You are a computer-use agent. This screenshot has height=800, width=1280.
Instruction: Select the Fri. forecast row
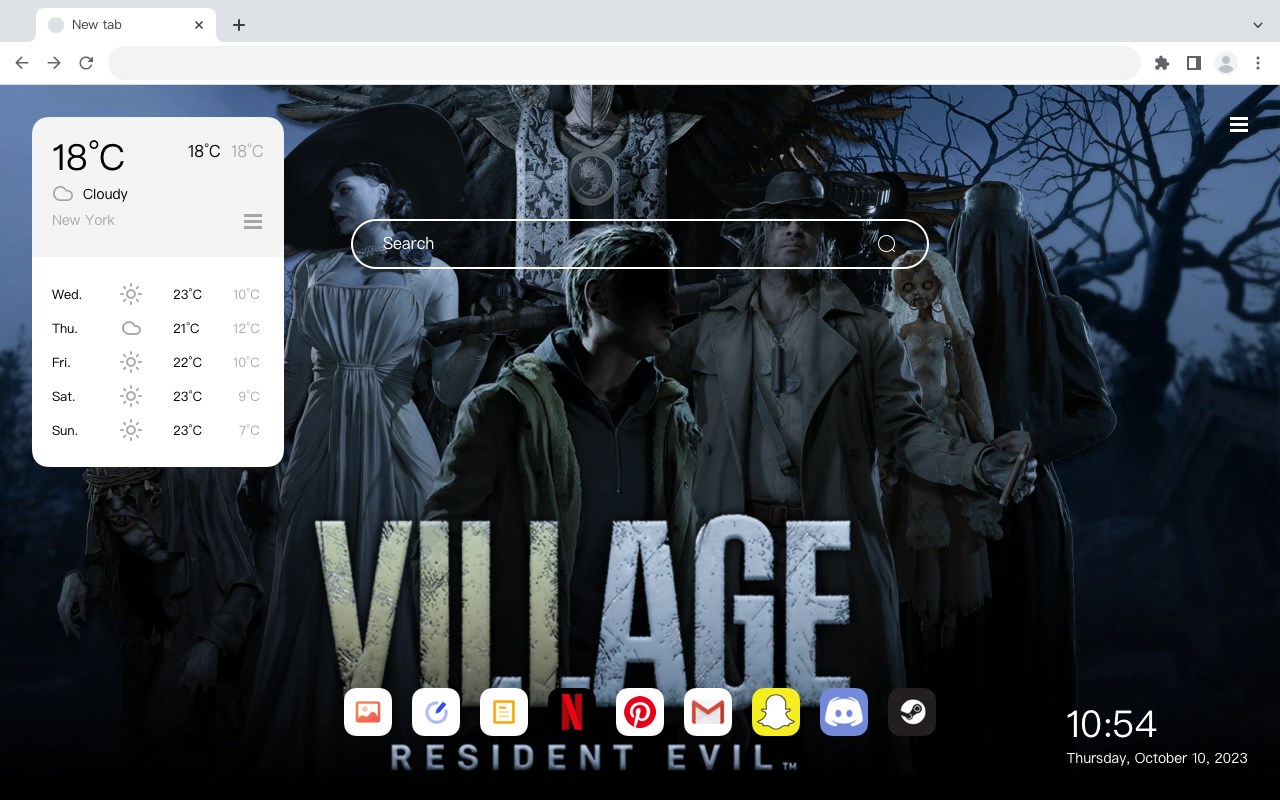(157, 362)
